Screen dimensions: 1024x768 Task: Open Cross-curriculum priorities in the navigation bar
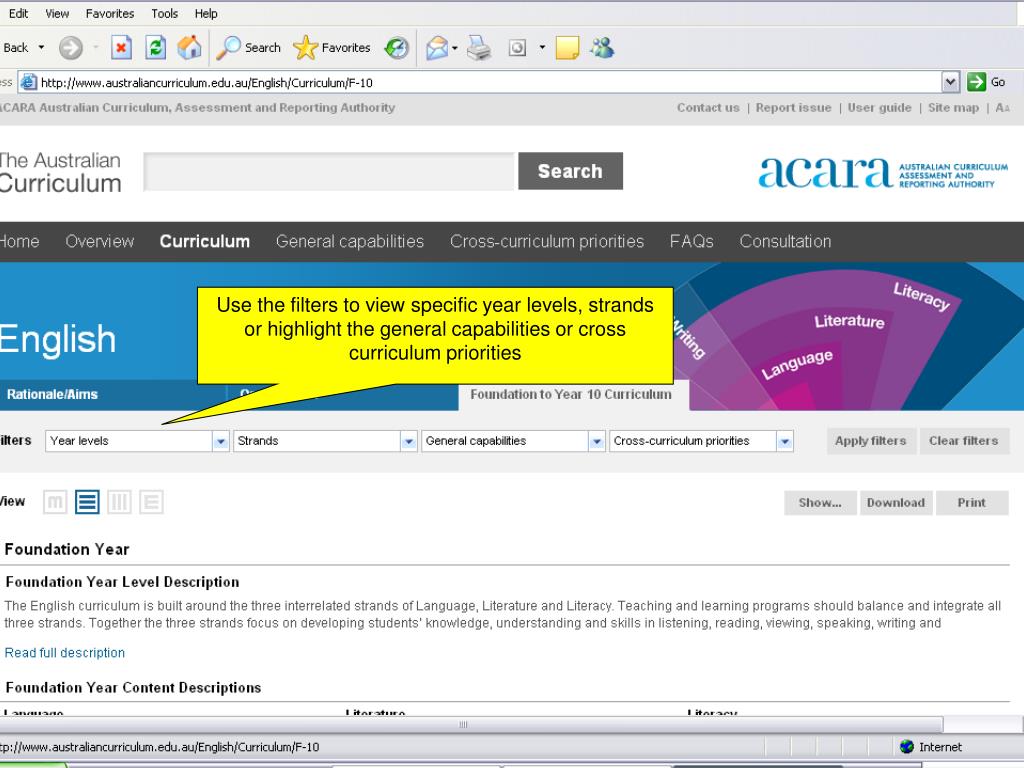coord(547,242)
